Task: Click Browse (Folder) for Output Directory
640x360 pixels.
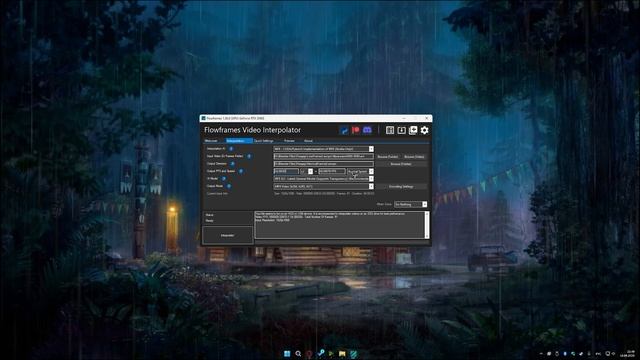Action: [401, 164]
